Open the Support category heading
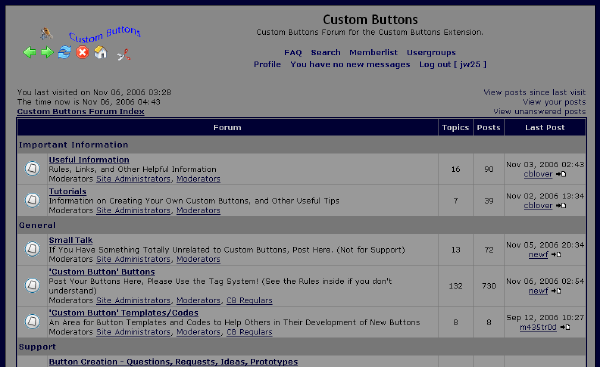Viewport: 600px width, 367px height. [38, 347]
